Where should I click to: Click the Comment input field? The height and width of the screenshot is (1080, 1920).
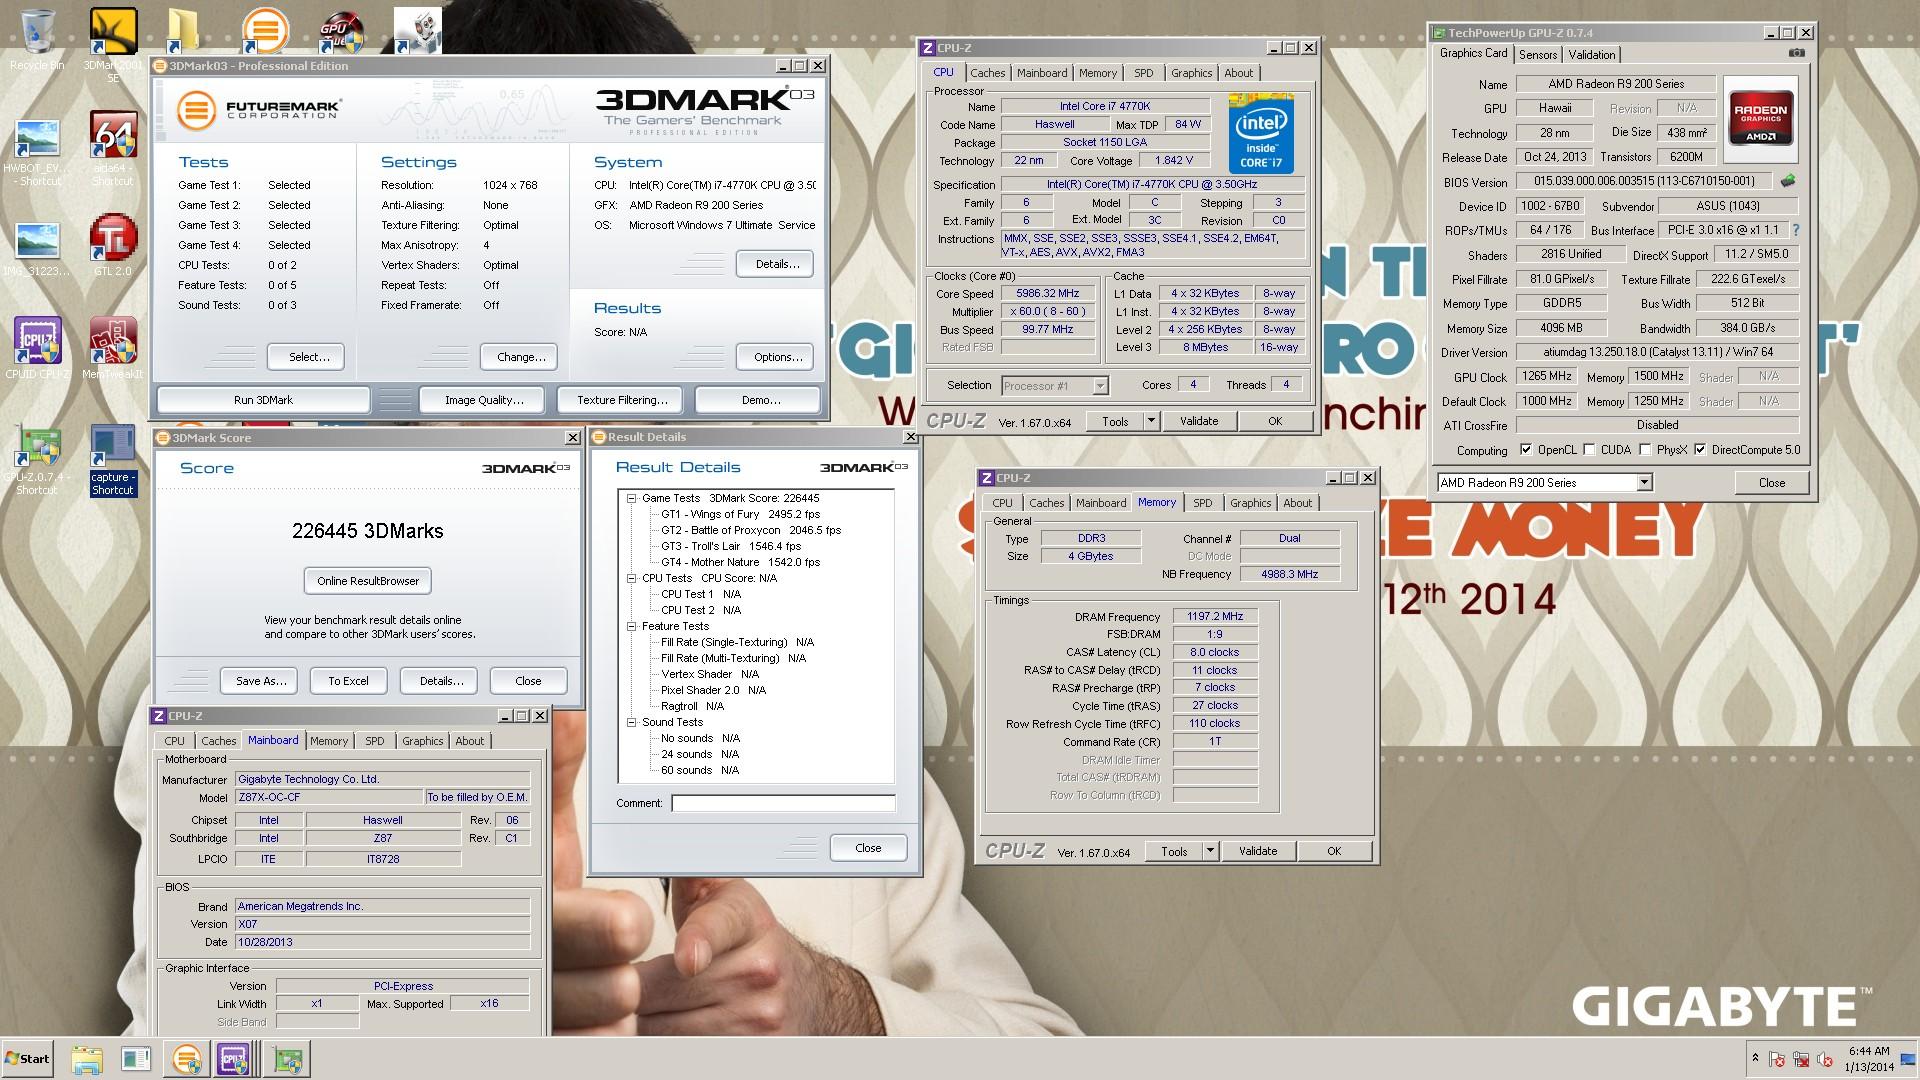click(x=783, y=803)
